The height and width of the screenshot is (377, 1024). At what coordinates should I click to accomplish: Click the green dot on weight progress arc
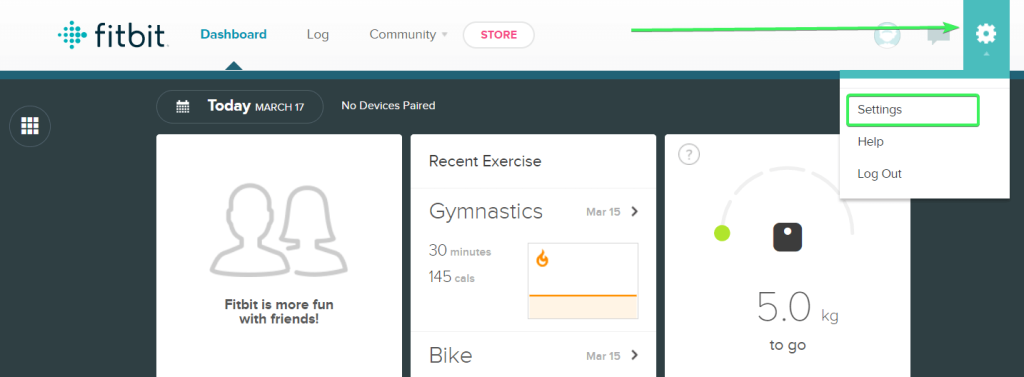coord(722,233)
